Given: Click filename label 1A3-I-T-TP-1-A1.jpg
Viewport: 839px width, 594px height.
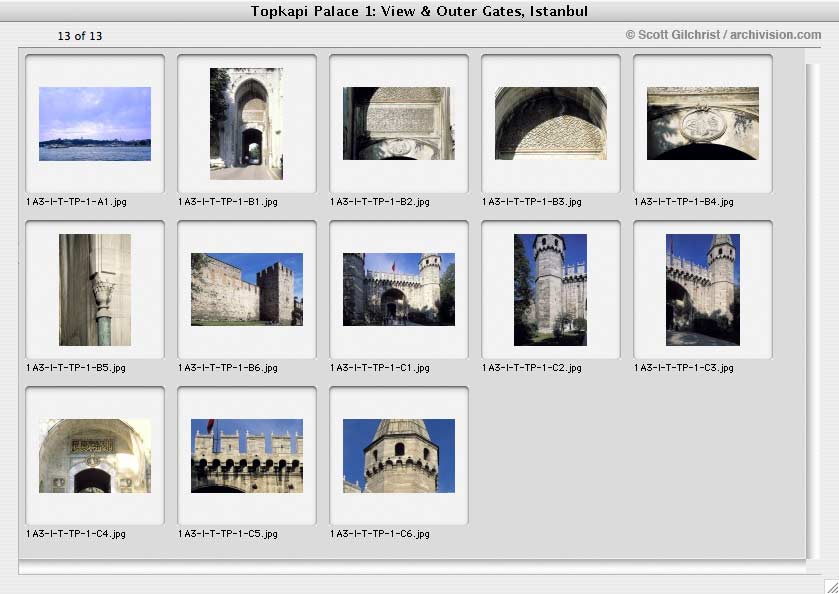Looking at the screenshot, I should pyautogui.click(x=77, y=202).
